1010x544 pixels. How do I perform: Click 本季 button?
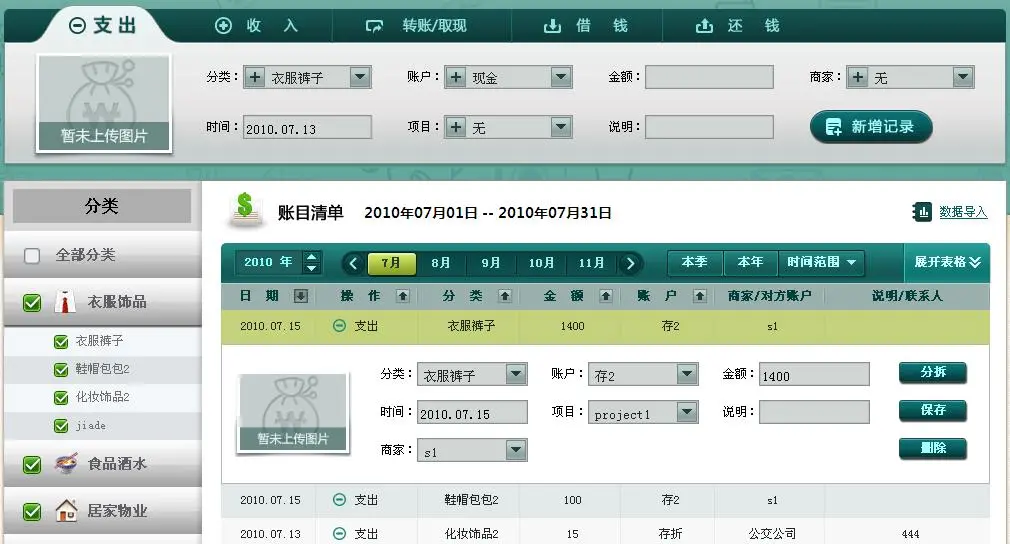click(x=695, y=262)
